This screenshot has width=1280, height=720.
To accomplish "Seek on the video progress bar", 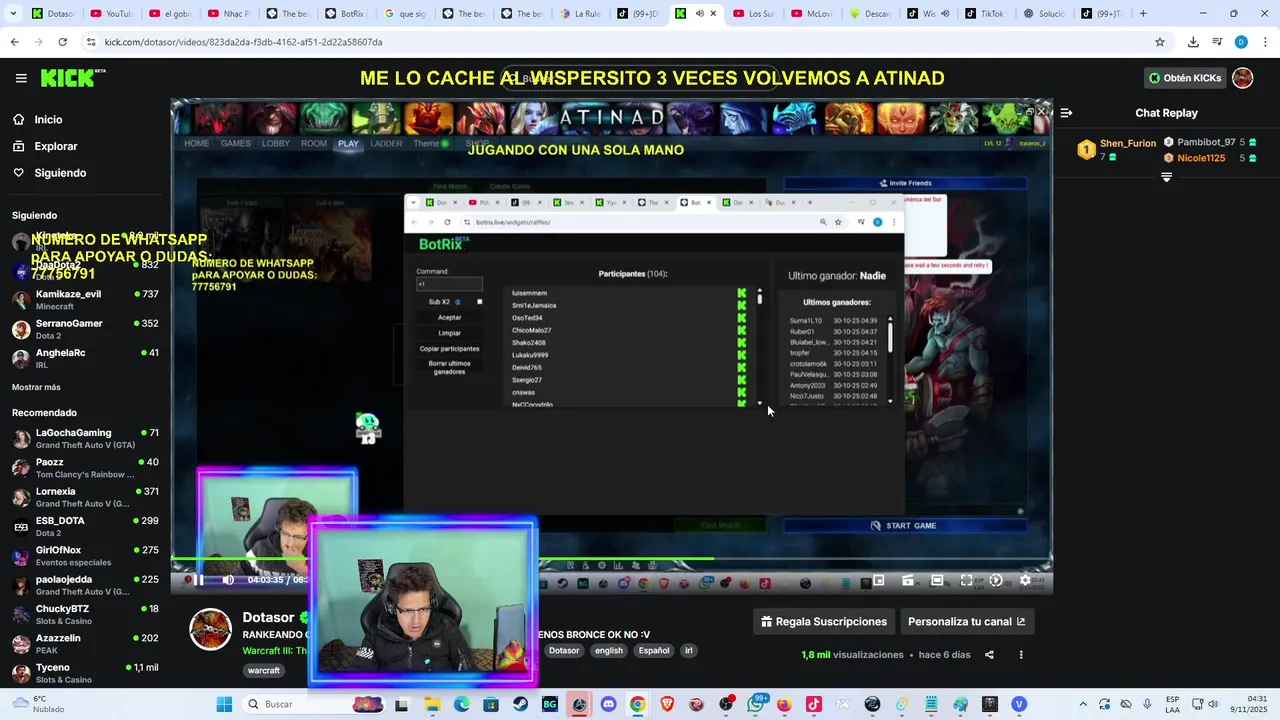I will tap(611, 559).
